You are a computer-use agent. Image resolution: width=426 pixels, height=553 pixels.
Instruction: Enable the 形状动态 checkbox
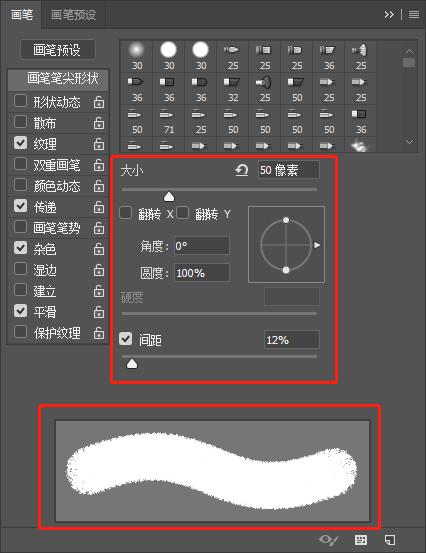(20, 101)
